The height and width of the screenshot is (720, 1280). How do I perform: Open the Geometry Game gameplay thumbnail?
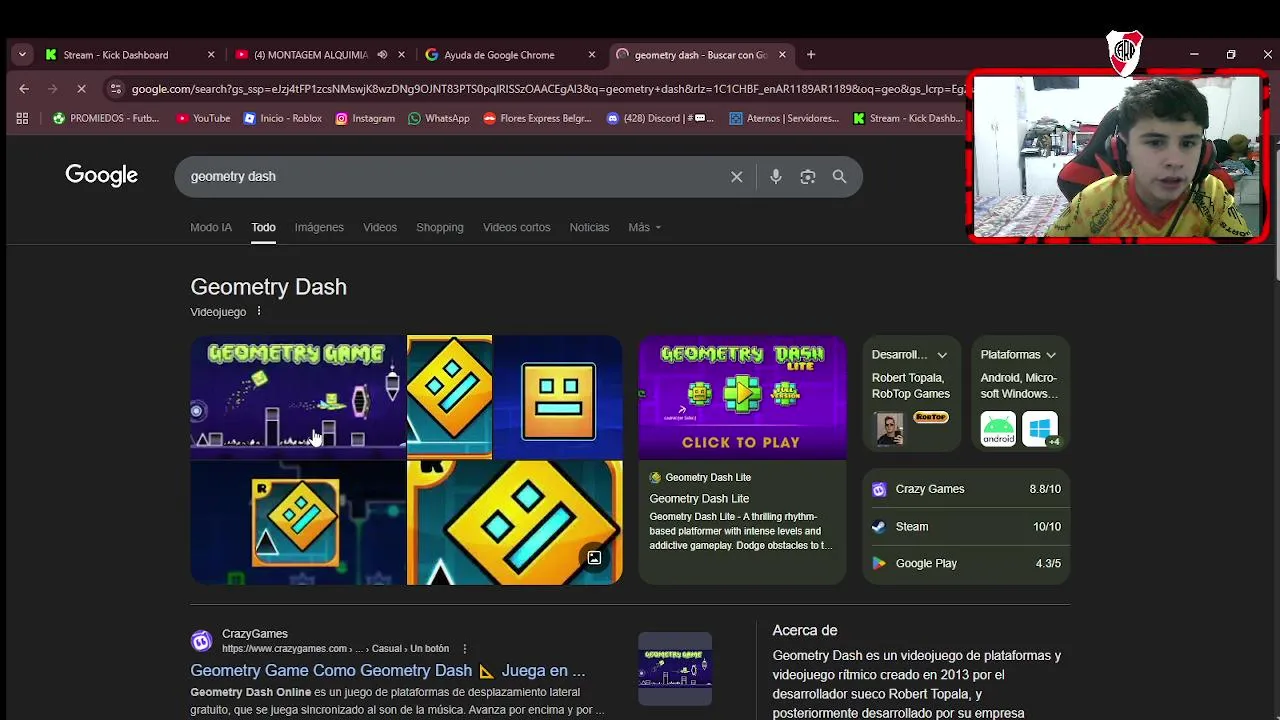pyautogui.click(x=298, y=397)
